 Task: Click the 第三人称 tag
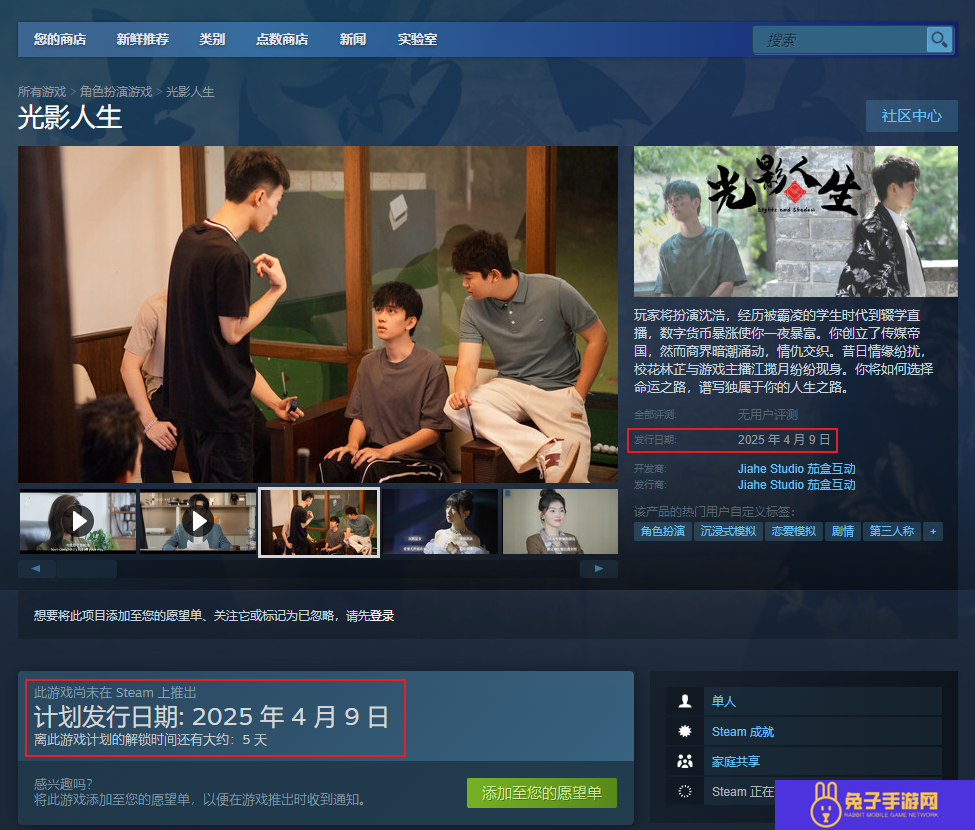point(892,531)
